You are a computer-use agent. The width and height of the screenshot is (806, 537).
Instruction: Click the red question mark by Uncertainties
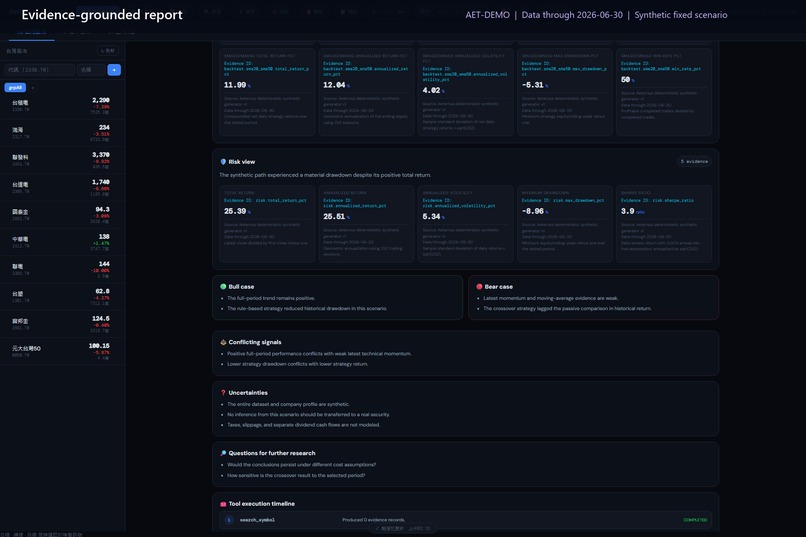(x=223, y=393)
